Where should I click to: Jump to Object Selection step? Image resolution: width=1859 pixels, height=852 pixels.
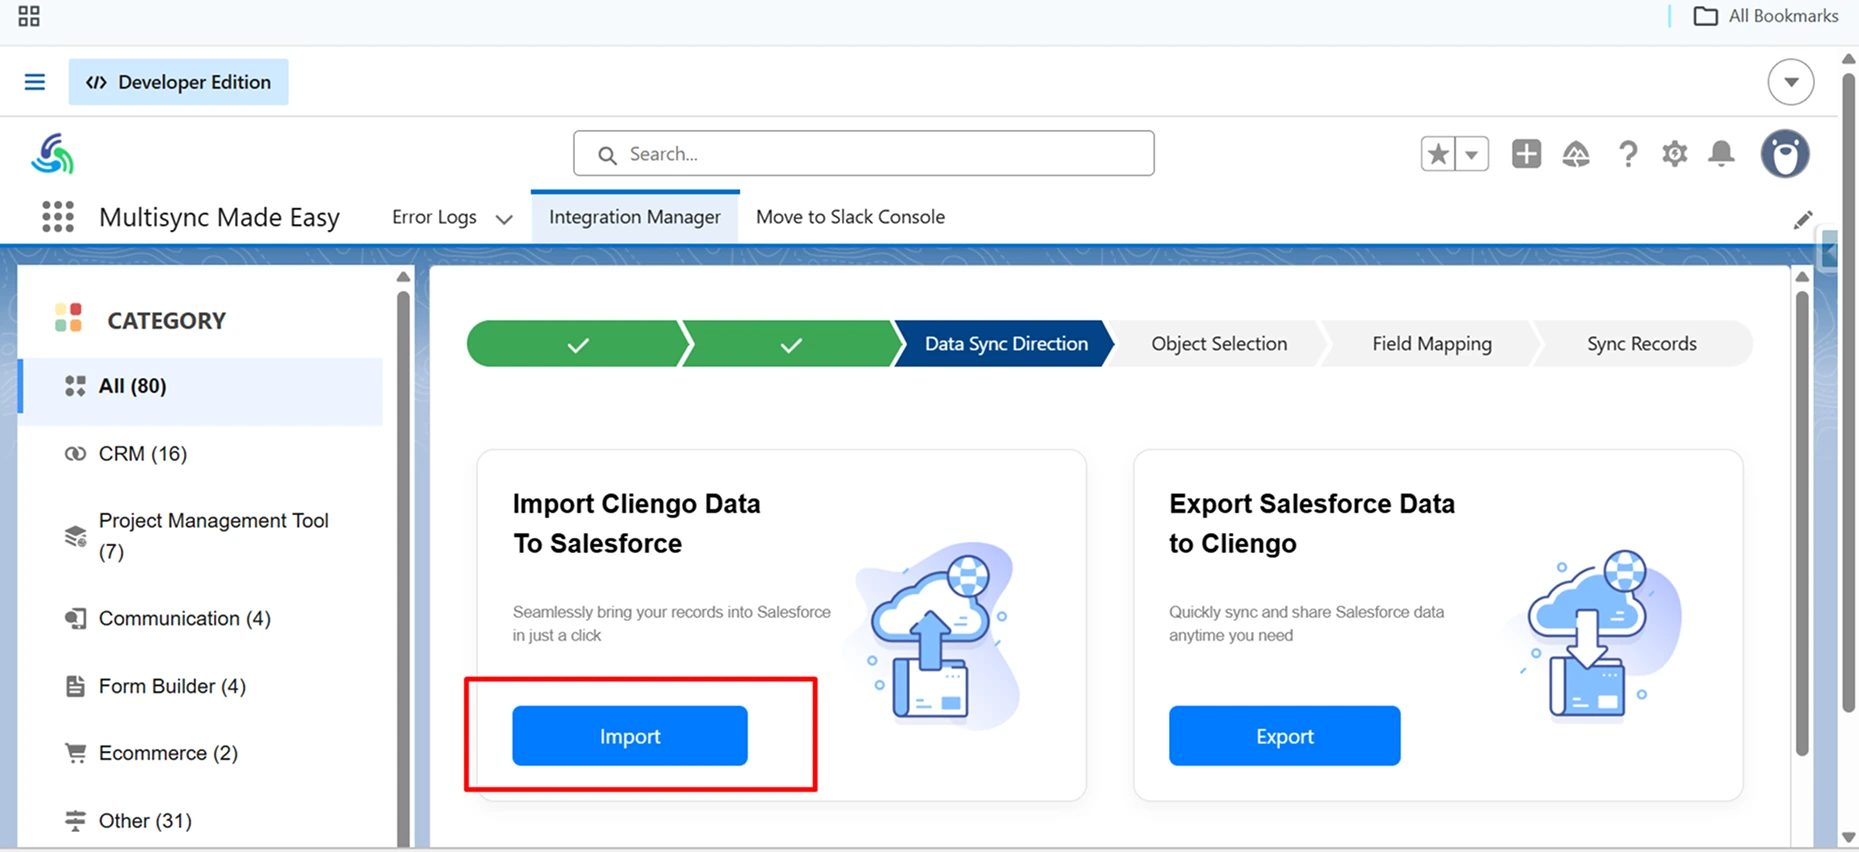(1219, 344)
